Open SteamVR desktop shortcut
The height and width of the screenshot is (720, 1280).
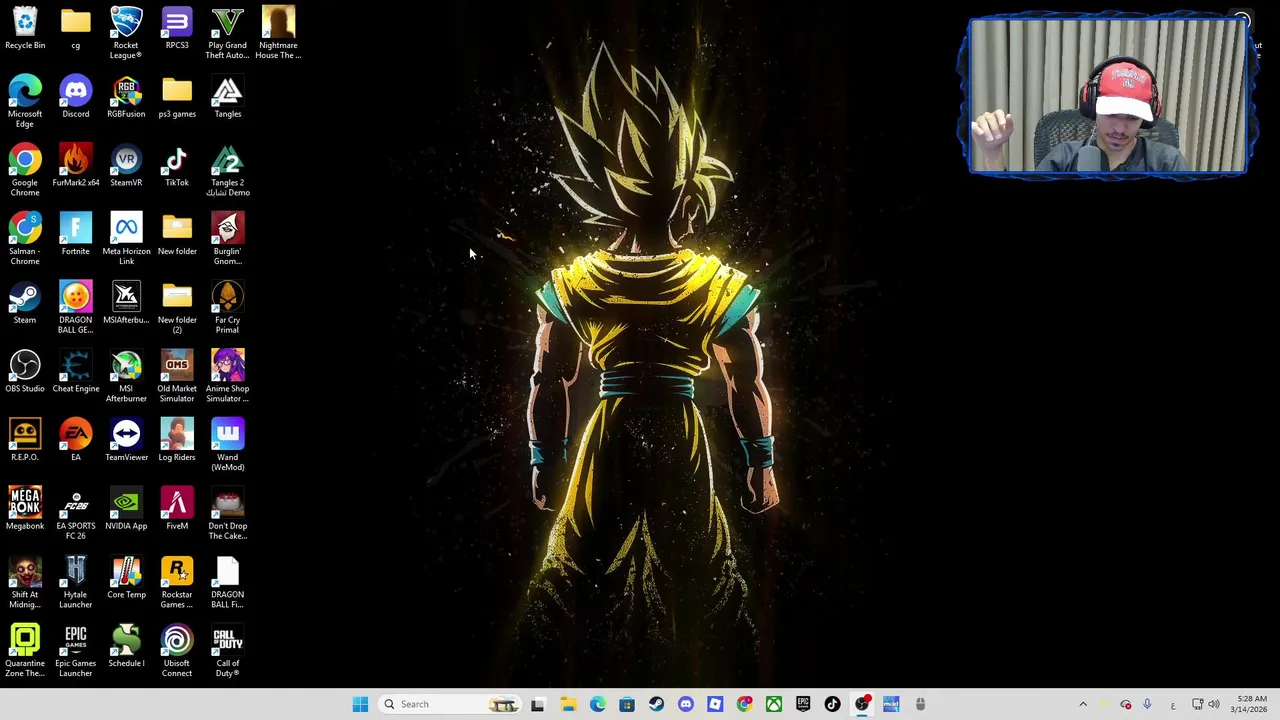coord(126,165)
